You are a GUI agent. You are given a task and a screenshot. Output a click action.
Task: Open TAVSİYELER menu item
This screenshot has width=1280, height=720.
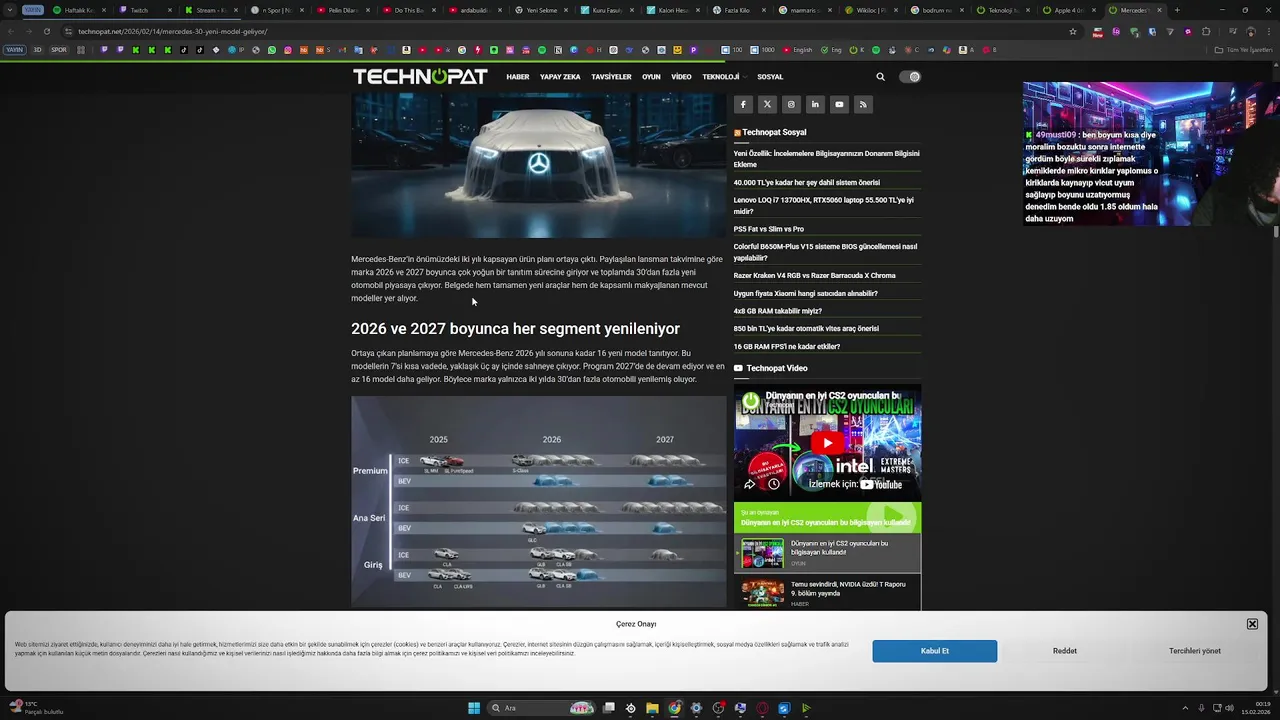[611, 77]
